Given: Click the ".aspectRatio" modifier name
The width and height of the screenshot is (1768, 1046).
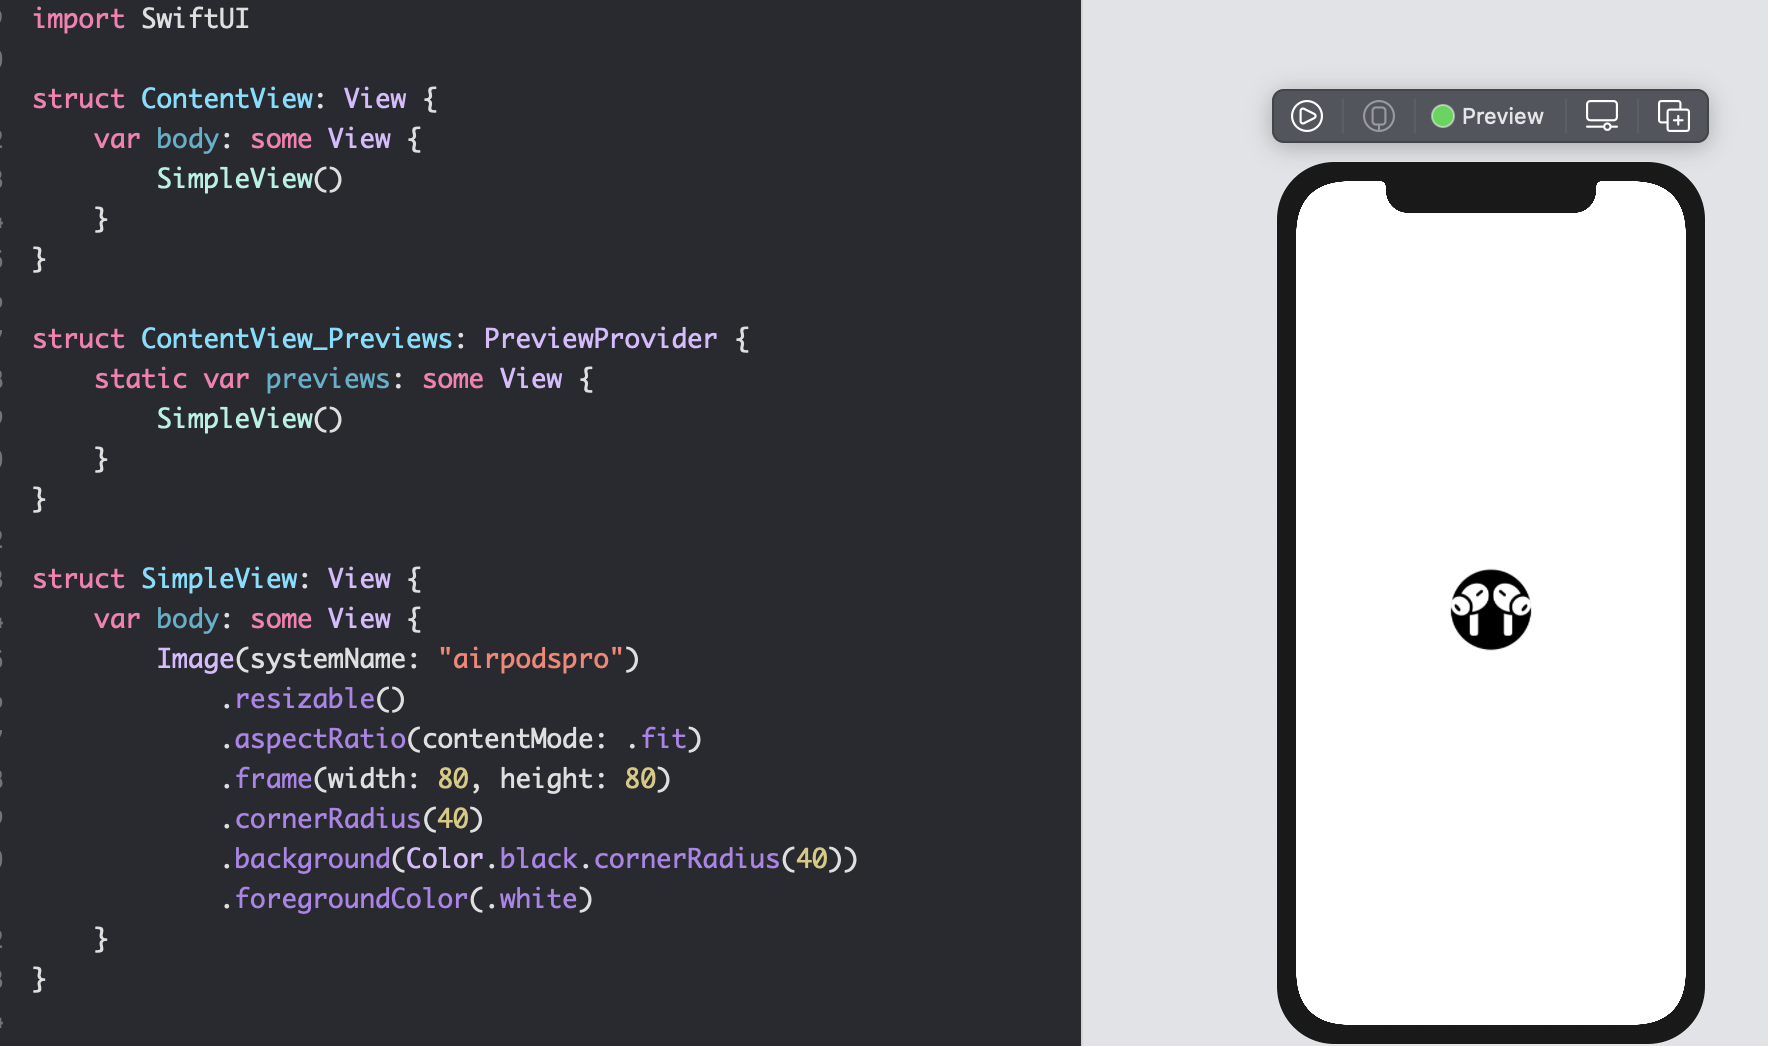Looking at the screenshot, I should (x=313, y=739).
